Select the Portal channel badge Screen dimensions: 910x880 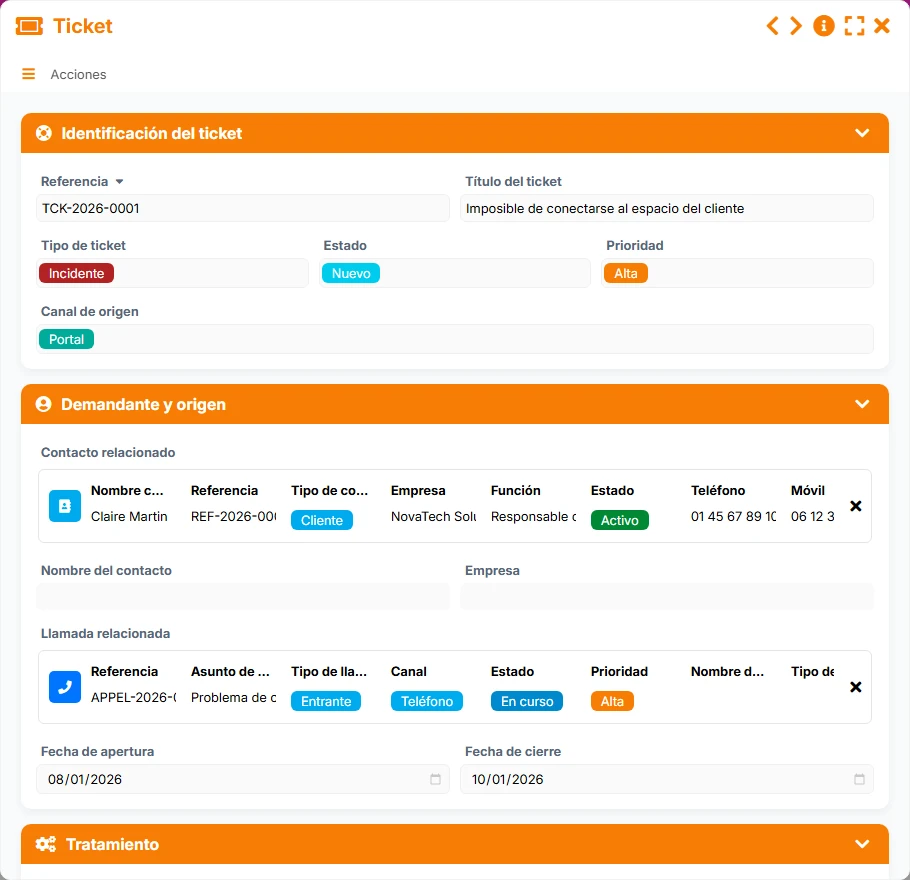point(66,339)
